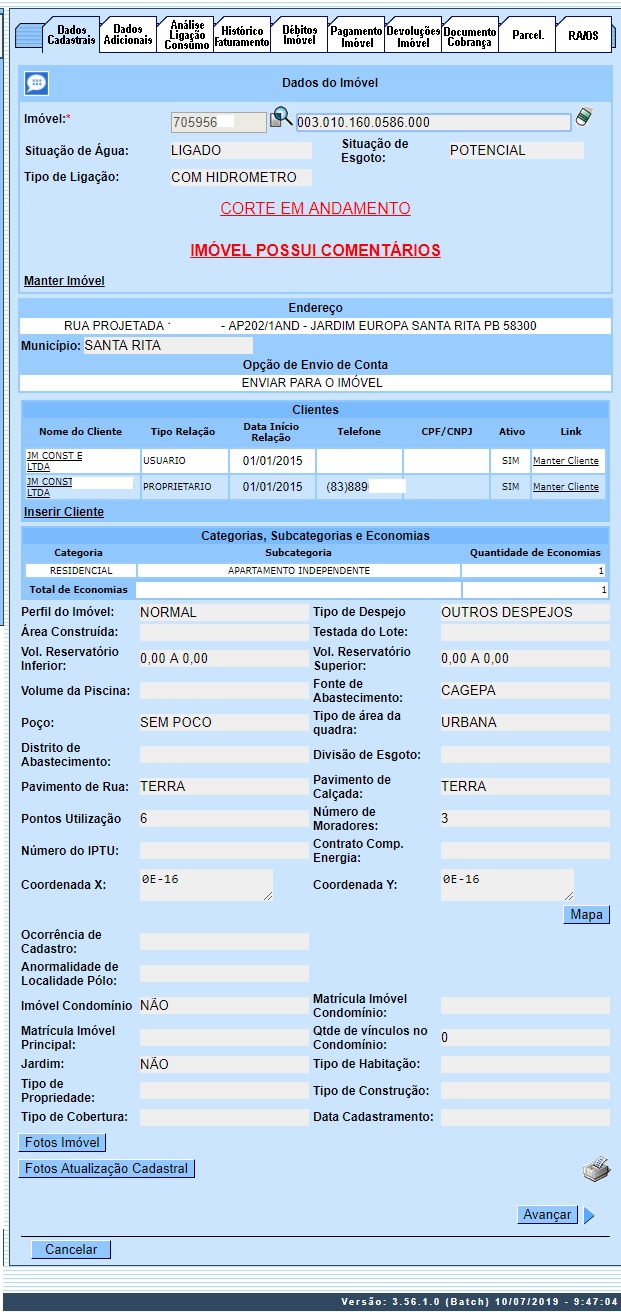The image size is (621, 1312).
Task: Click the comments speech bubble icon
Action: click(36, 84)
